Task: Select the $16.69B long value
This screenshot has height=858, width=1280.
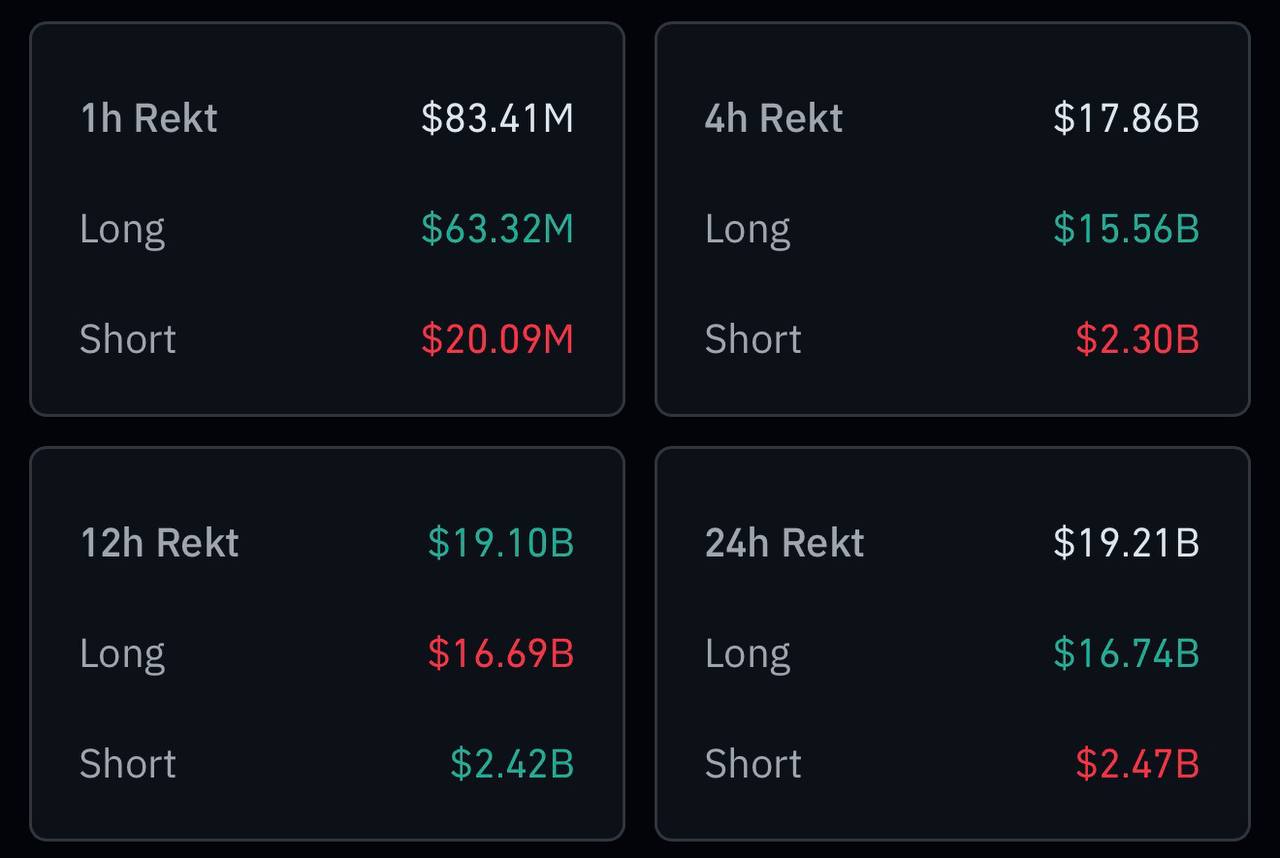Action: 501,653
